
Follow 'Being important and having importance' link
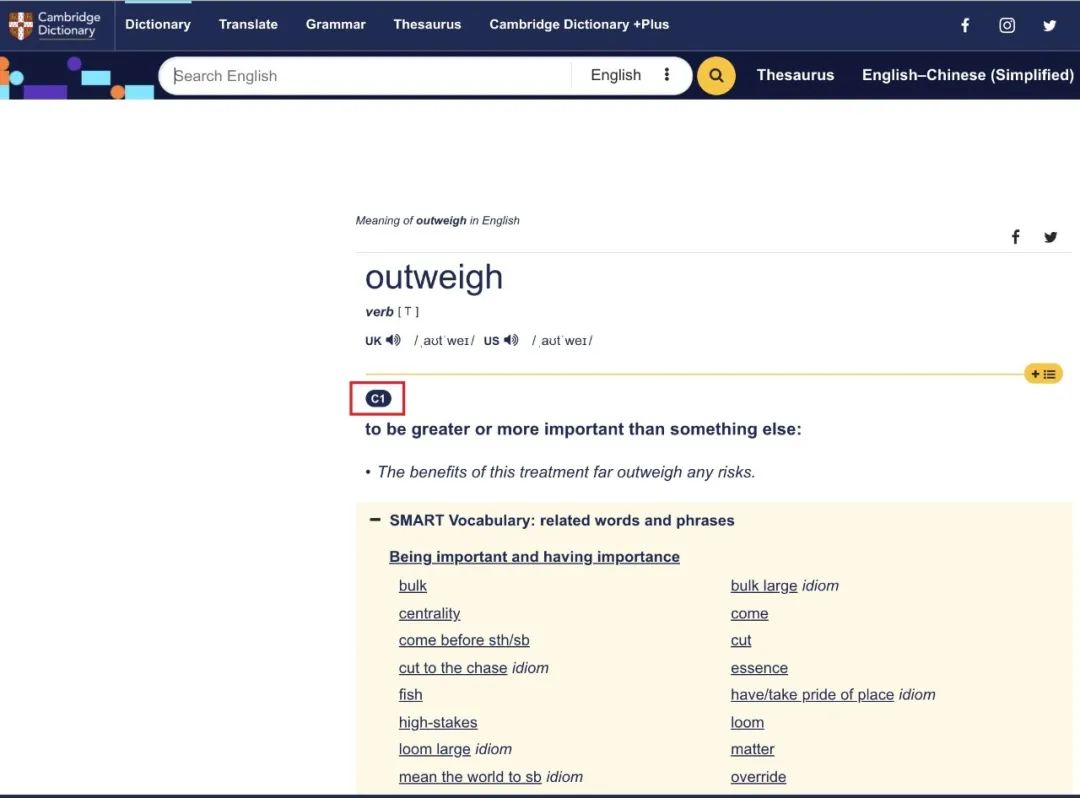[534, 557]
